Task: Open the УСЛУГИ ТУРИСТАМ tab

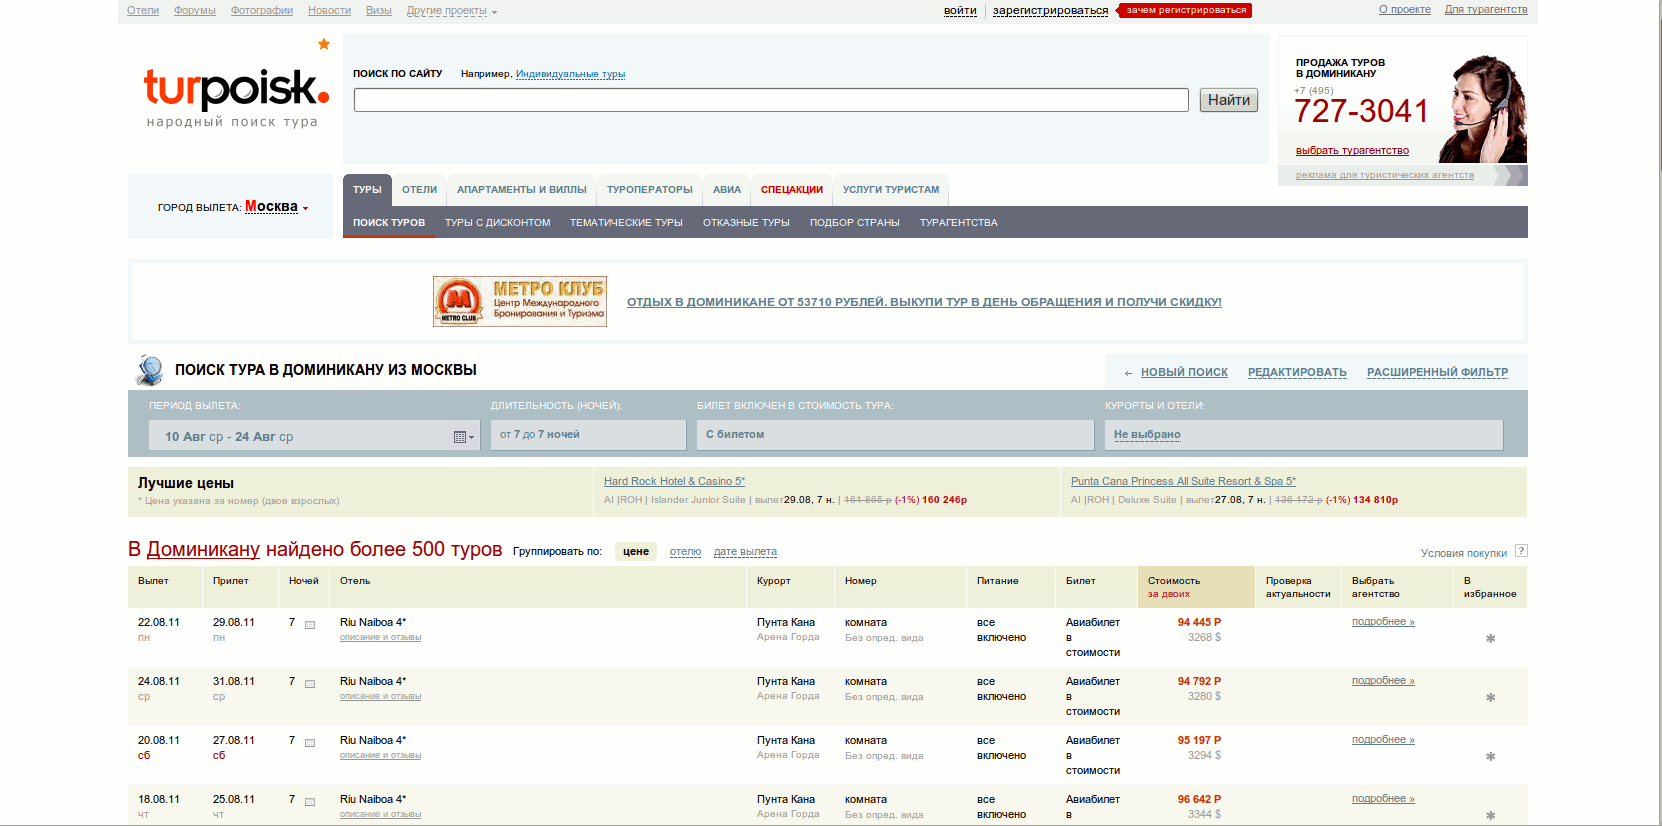Action: [891, 190]
